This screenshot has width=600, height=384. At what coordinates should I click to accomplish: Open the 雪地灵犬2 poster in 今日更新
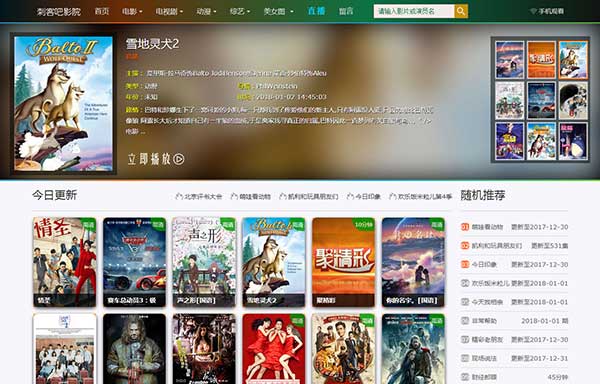(274, 262)
